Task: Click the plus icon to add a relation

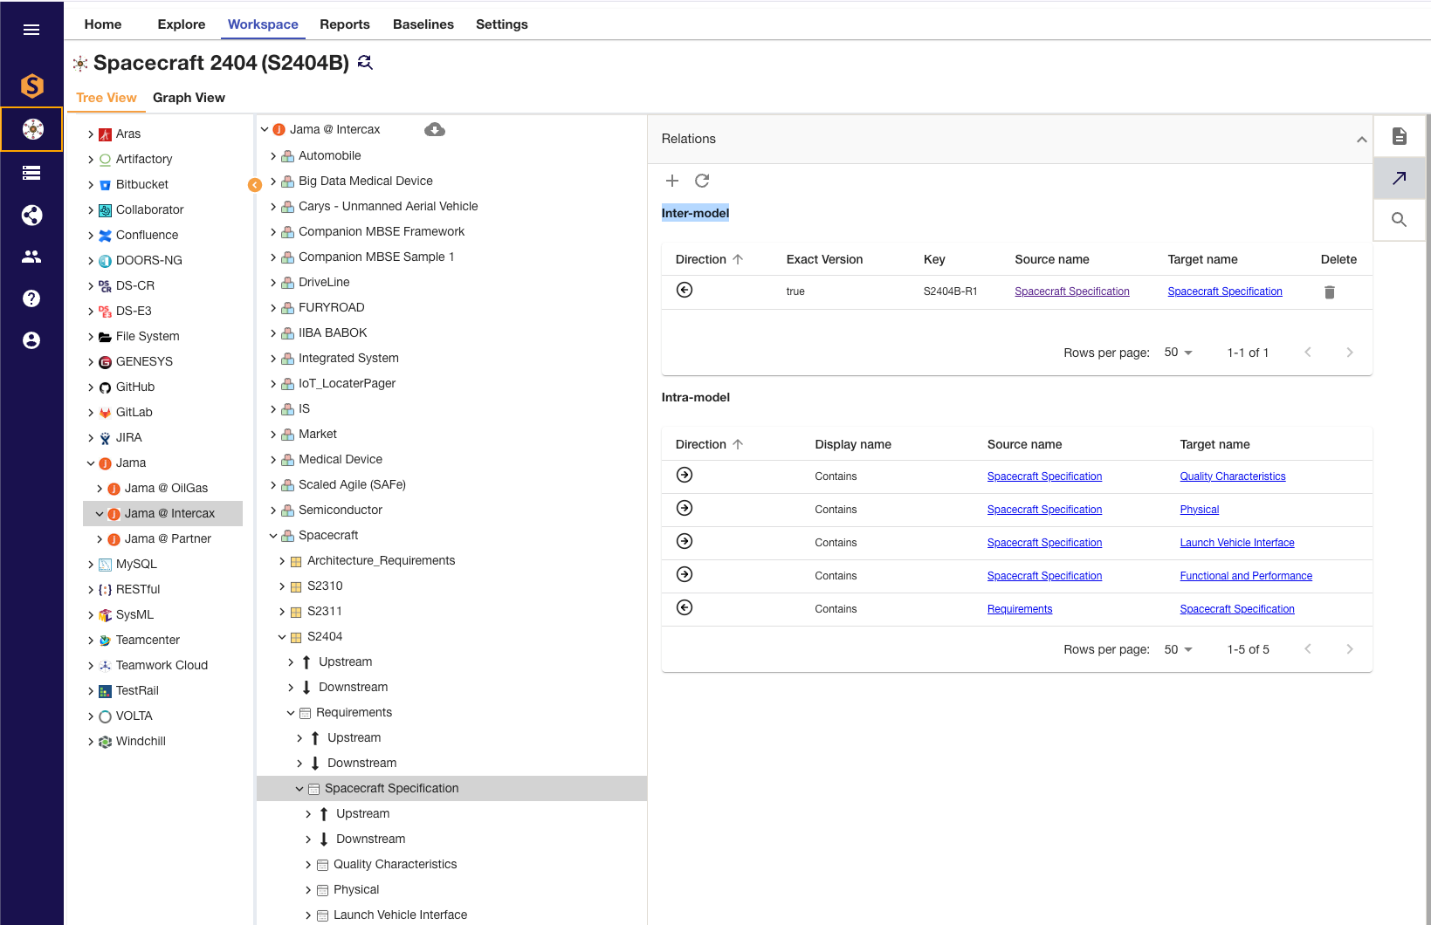Action: (x=672, y=181)
